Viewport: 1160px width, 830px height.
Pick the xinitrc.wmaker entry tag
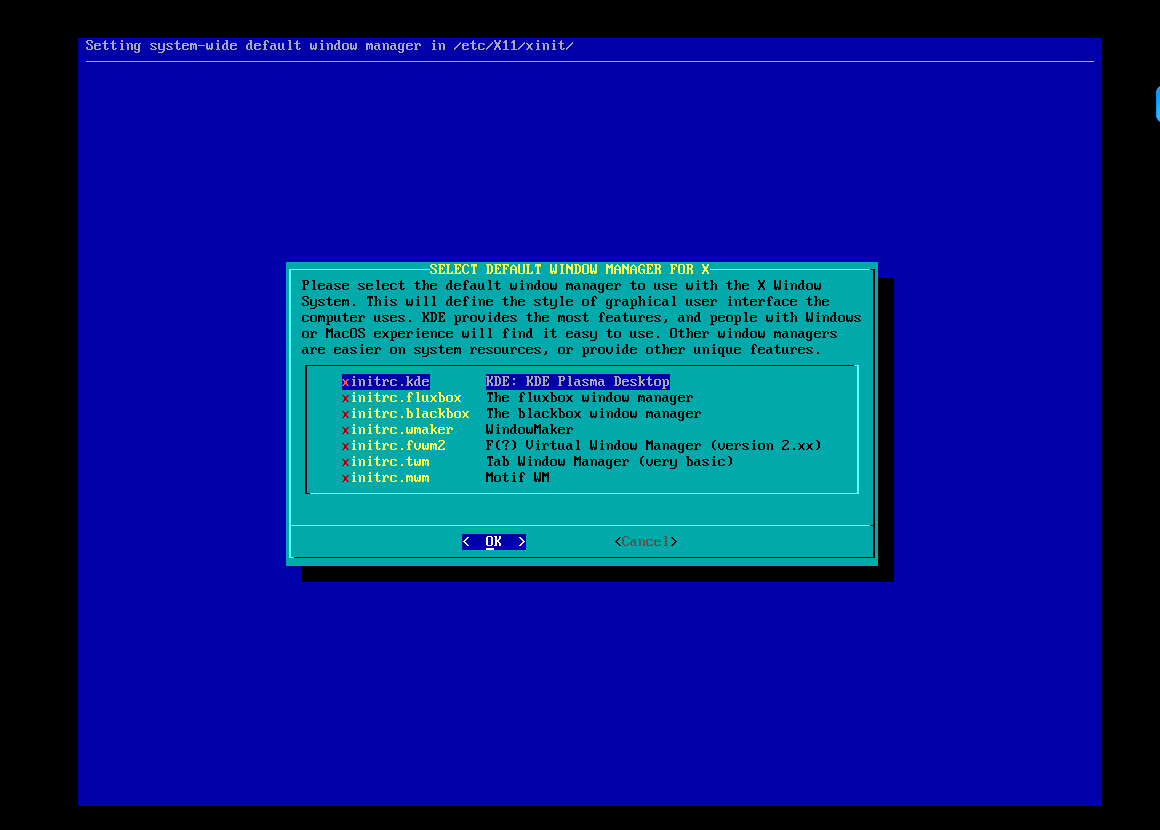click(x=398, y=430)
